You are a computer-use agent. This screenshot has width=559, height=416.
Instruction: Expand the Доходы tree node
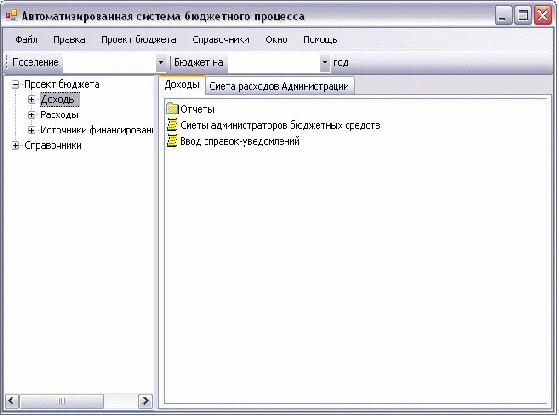pyautogui.click(x=31, y=99)
